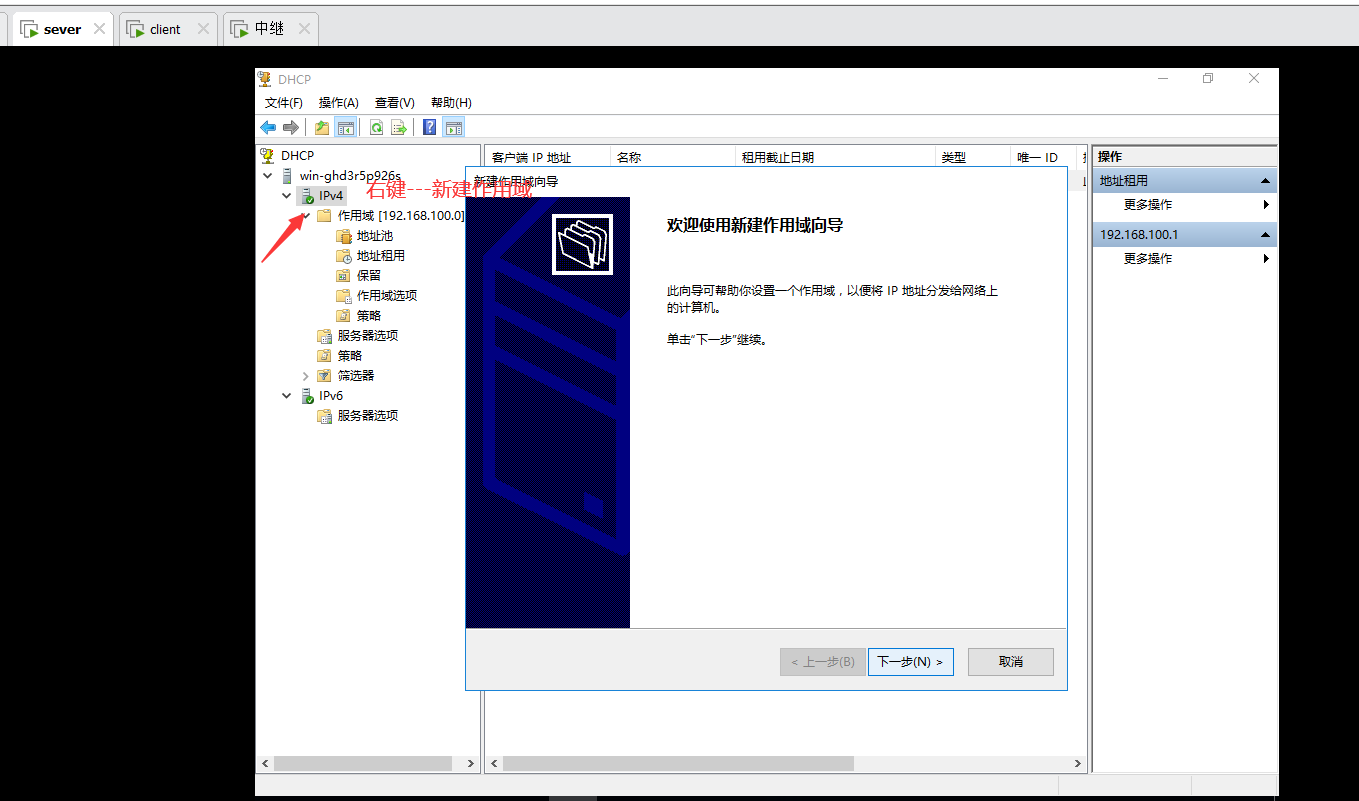Click the Export list toolbar icon
Image resolution: width=1359 pixels, height=801 pixels.
point(398,127)
